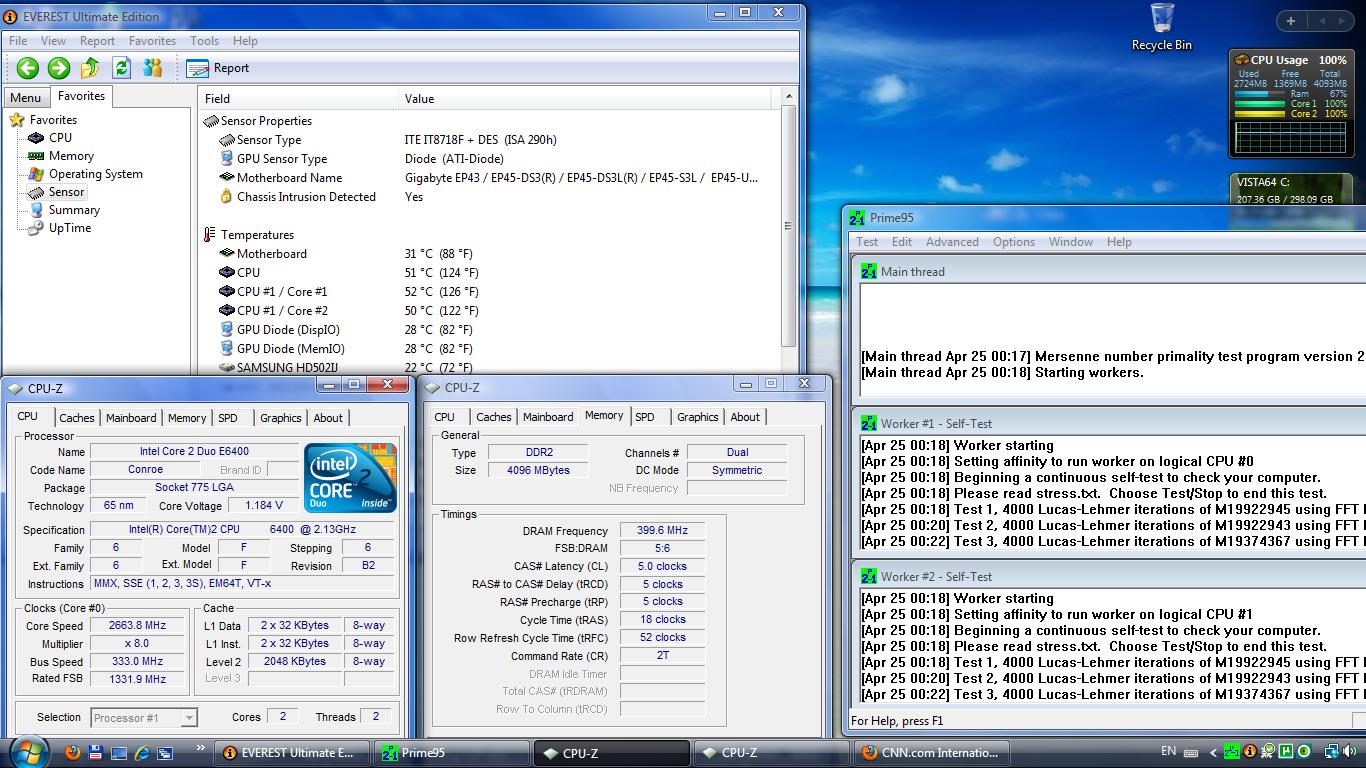Image resolution: width=1366 pixels, height=768 pixels.
Task: Open the File menu in EVEREST
Action: click(18, 41)
